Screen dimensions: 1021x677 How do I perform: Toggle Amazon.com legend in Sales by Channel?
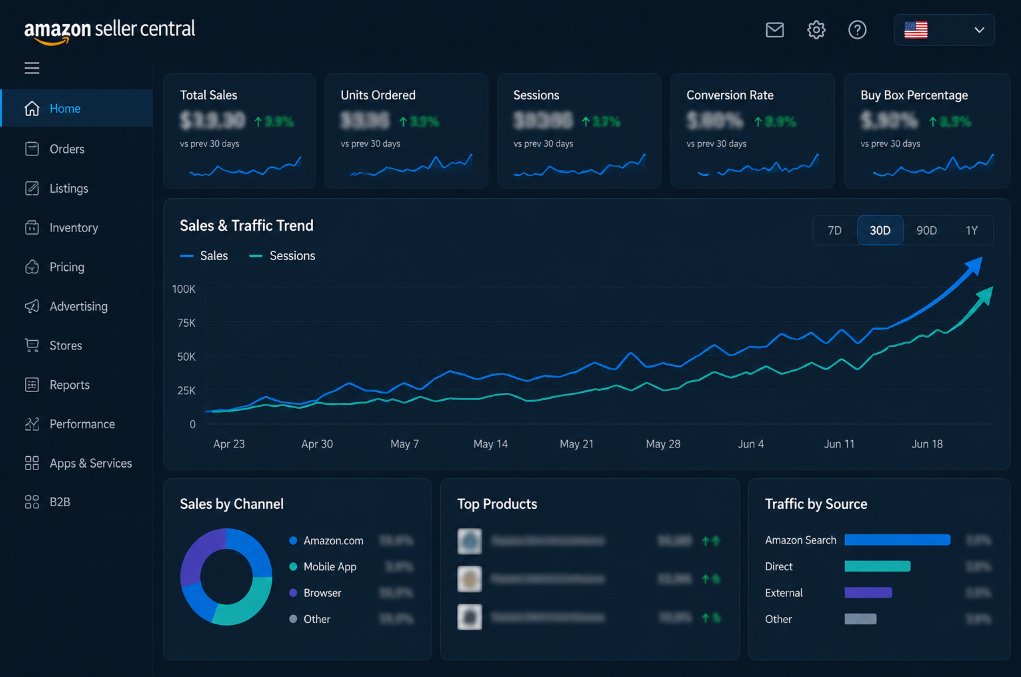(x=326, y=540)
